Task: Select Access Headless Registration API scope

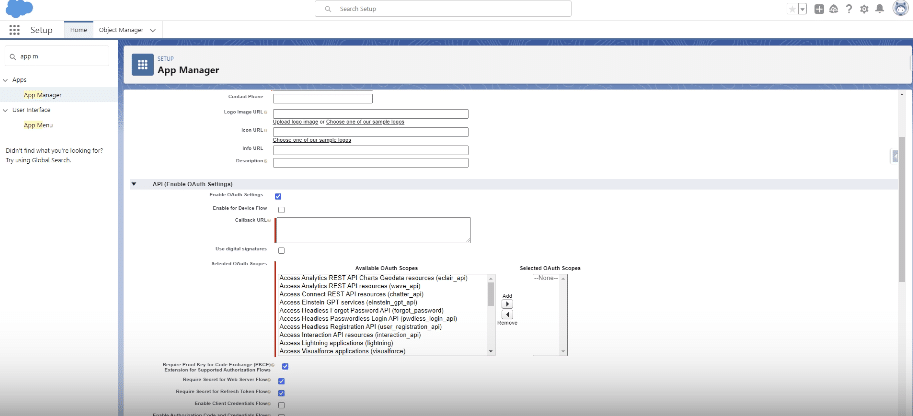Action: 360,327
